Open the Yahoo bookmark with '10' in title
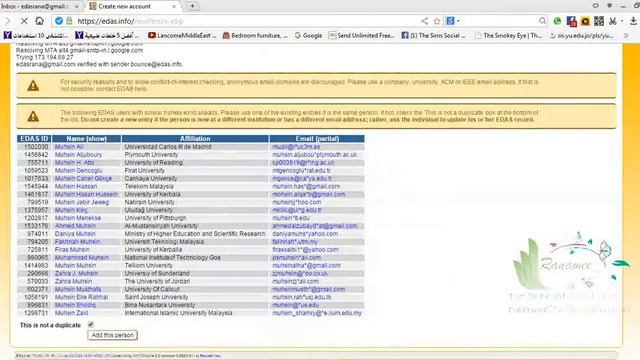Screen dimensions: 640x360 (36, 36)
